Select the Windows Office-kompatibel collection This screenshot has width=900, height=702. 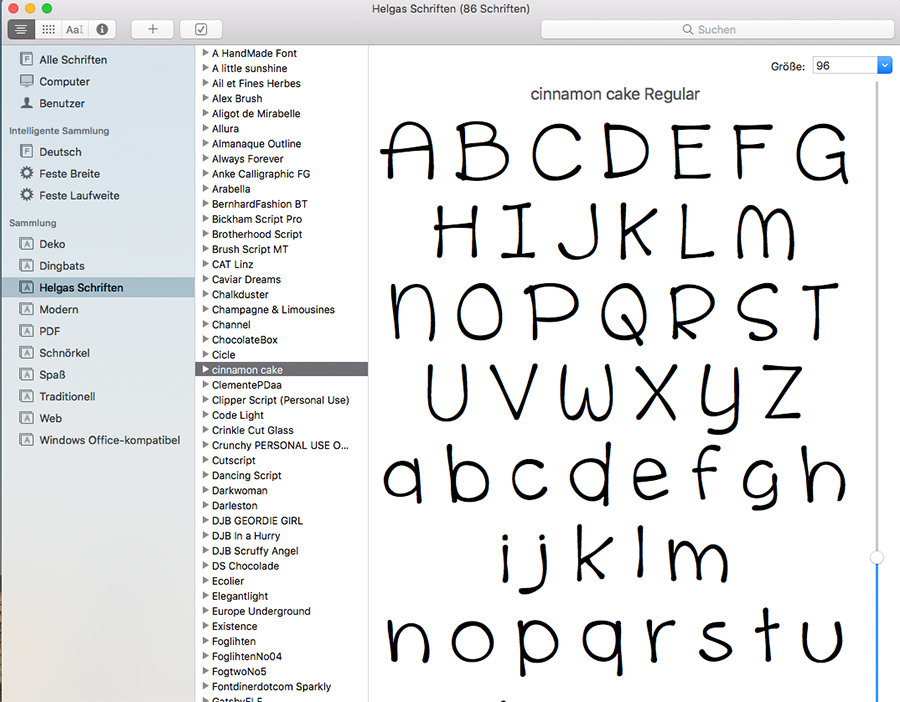(109, 440)
